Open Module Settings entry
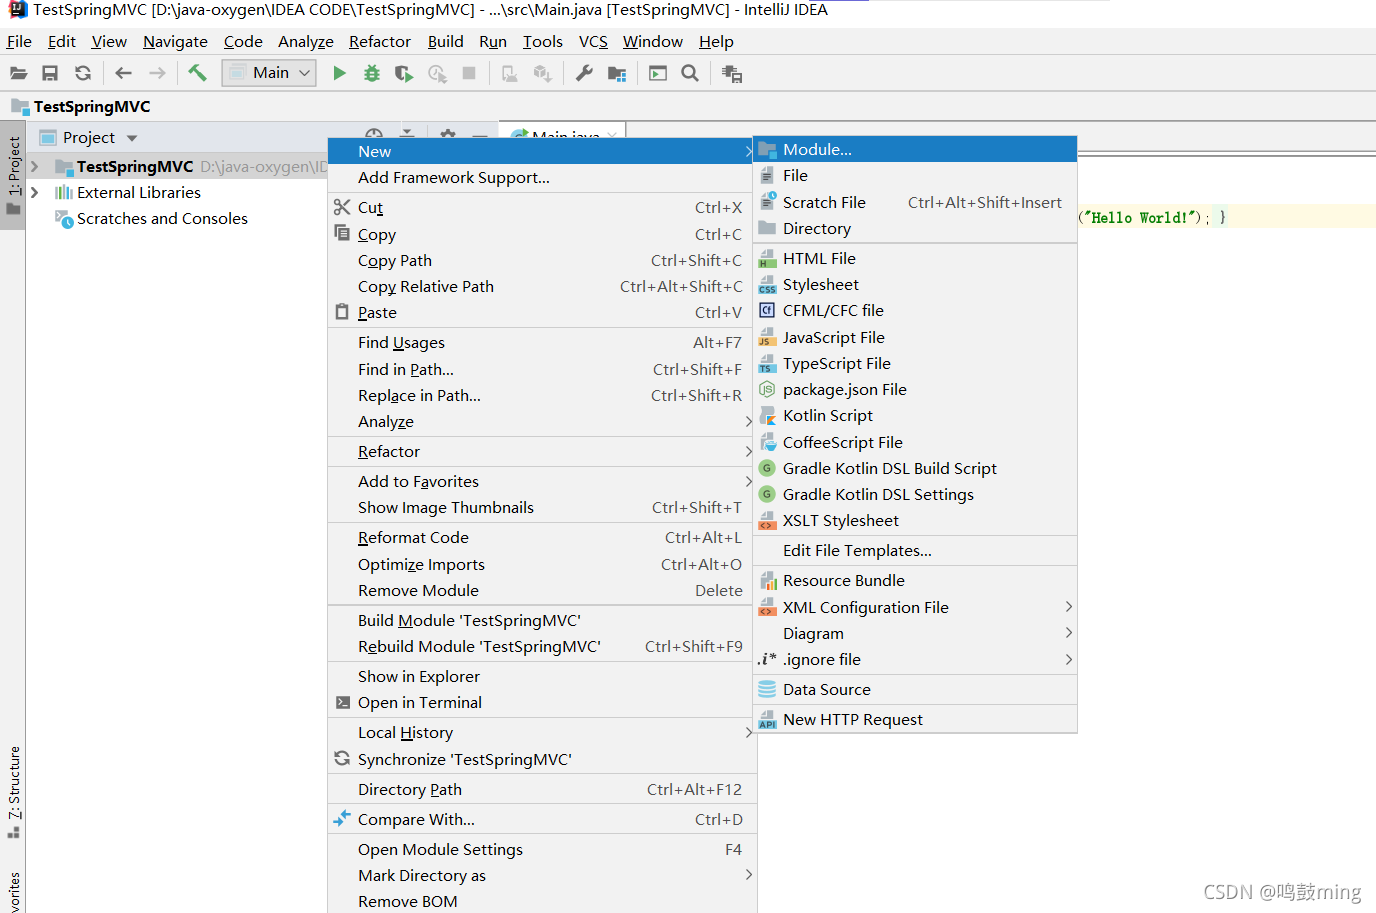Screen dimensions: 1376x913 [542, 849]
